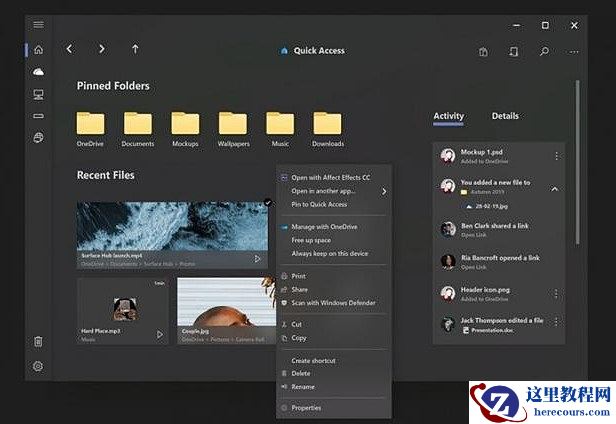The image size is (616, 424).
Task: Open the Mockups pinned folder
Action: coord(185,129)
